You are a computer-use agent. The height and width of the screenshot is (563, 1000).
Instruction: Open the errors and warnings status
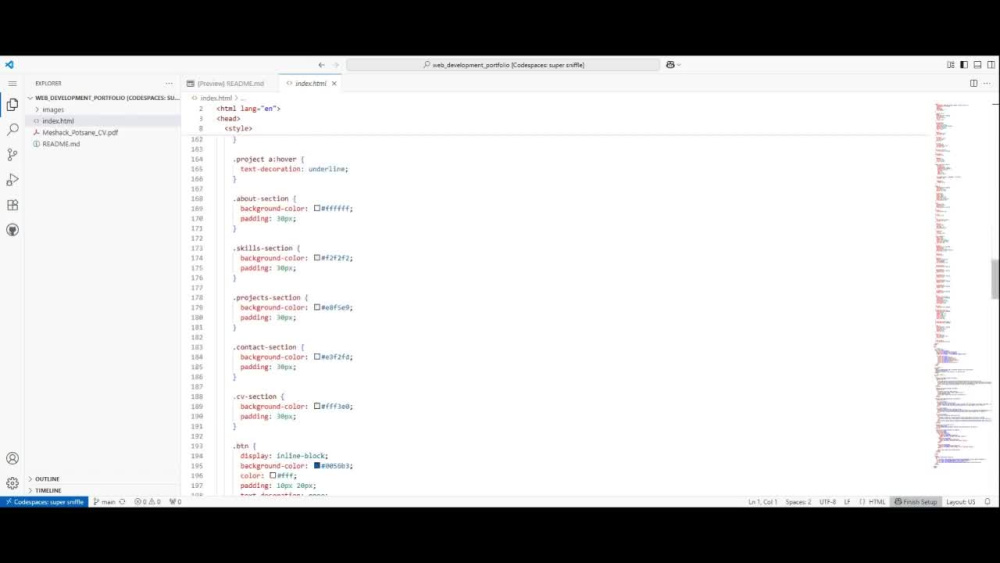(147, 502)
